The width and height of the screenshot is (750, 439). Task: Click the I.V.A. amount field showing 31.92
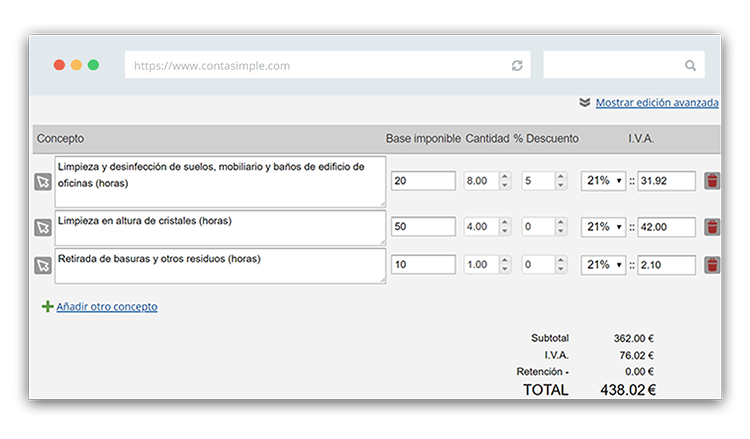[x=666, y=181]
